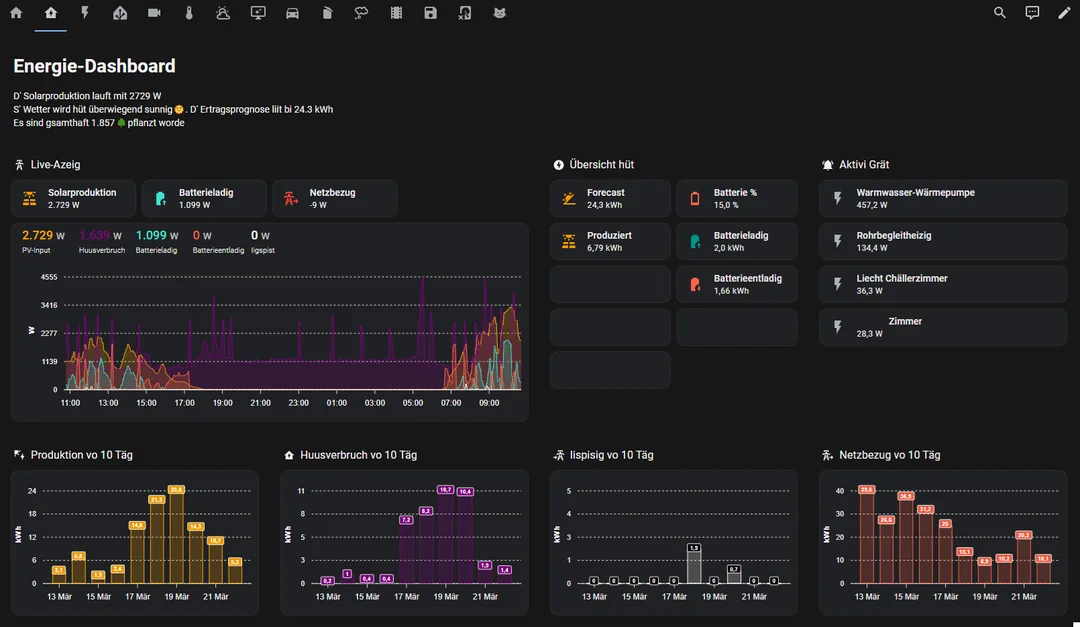1080x627 pixels.
Task: Click the 38,5 bar in Netzbezug chart
Action: pos(906,540)
